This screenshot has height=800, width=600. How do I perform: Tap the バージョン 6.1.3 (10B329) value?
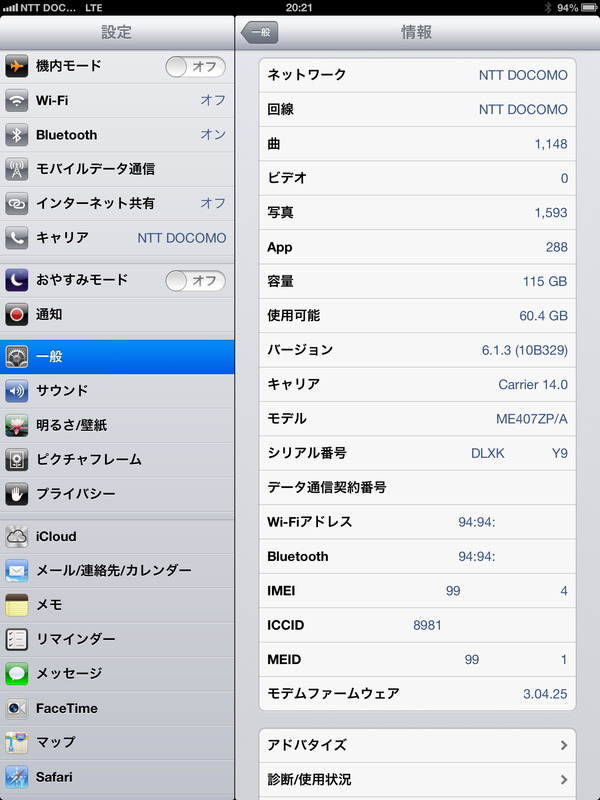pos(524,350)
